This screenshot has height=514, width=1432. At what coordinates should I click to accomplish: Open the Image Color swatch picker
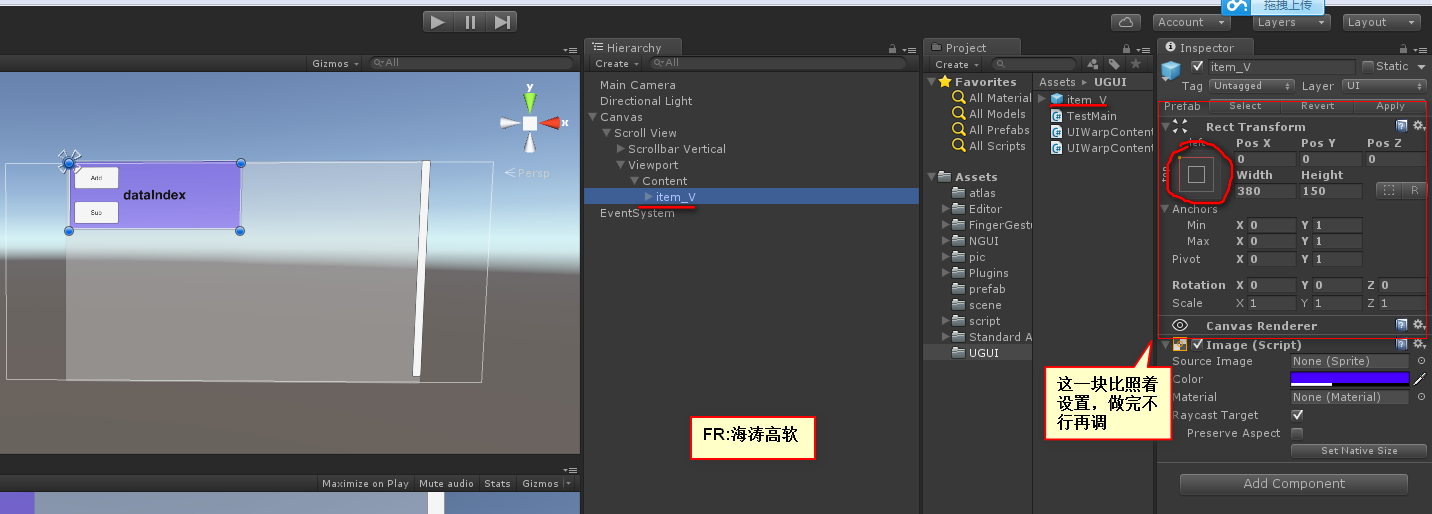1350,379
